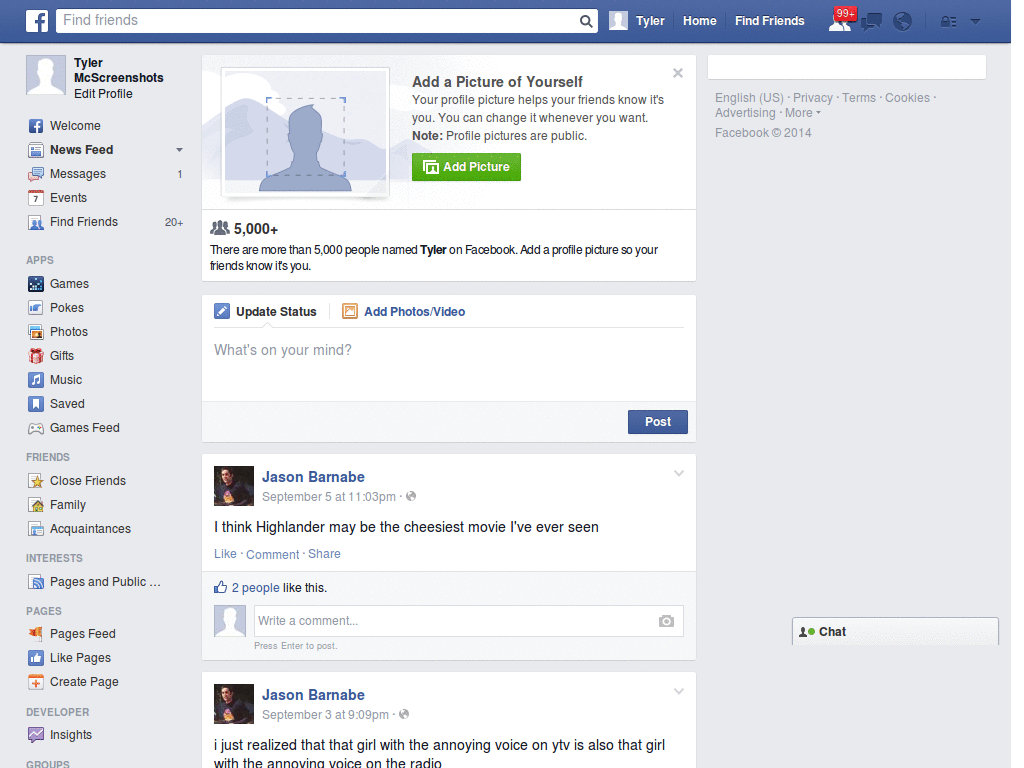Open the Cookies footer link
Screen dimensions: 1024x768
(907, 98)
